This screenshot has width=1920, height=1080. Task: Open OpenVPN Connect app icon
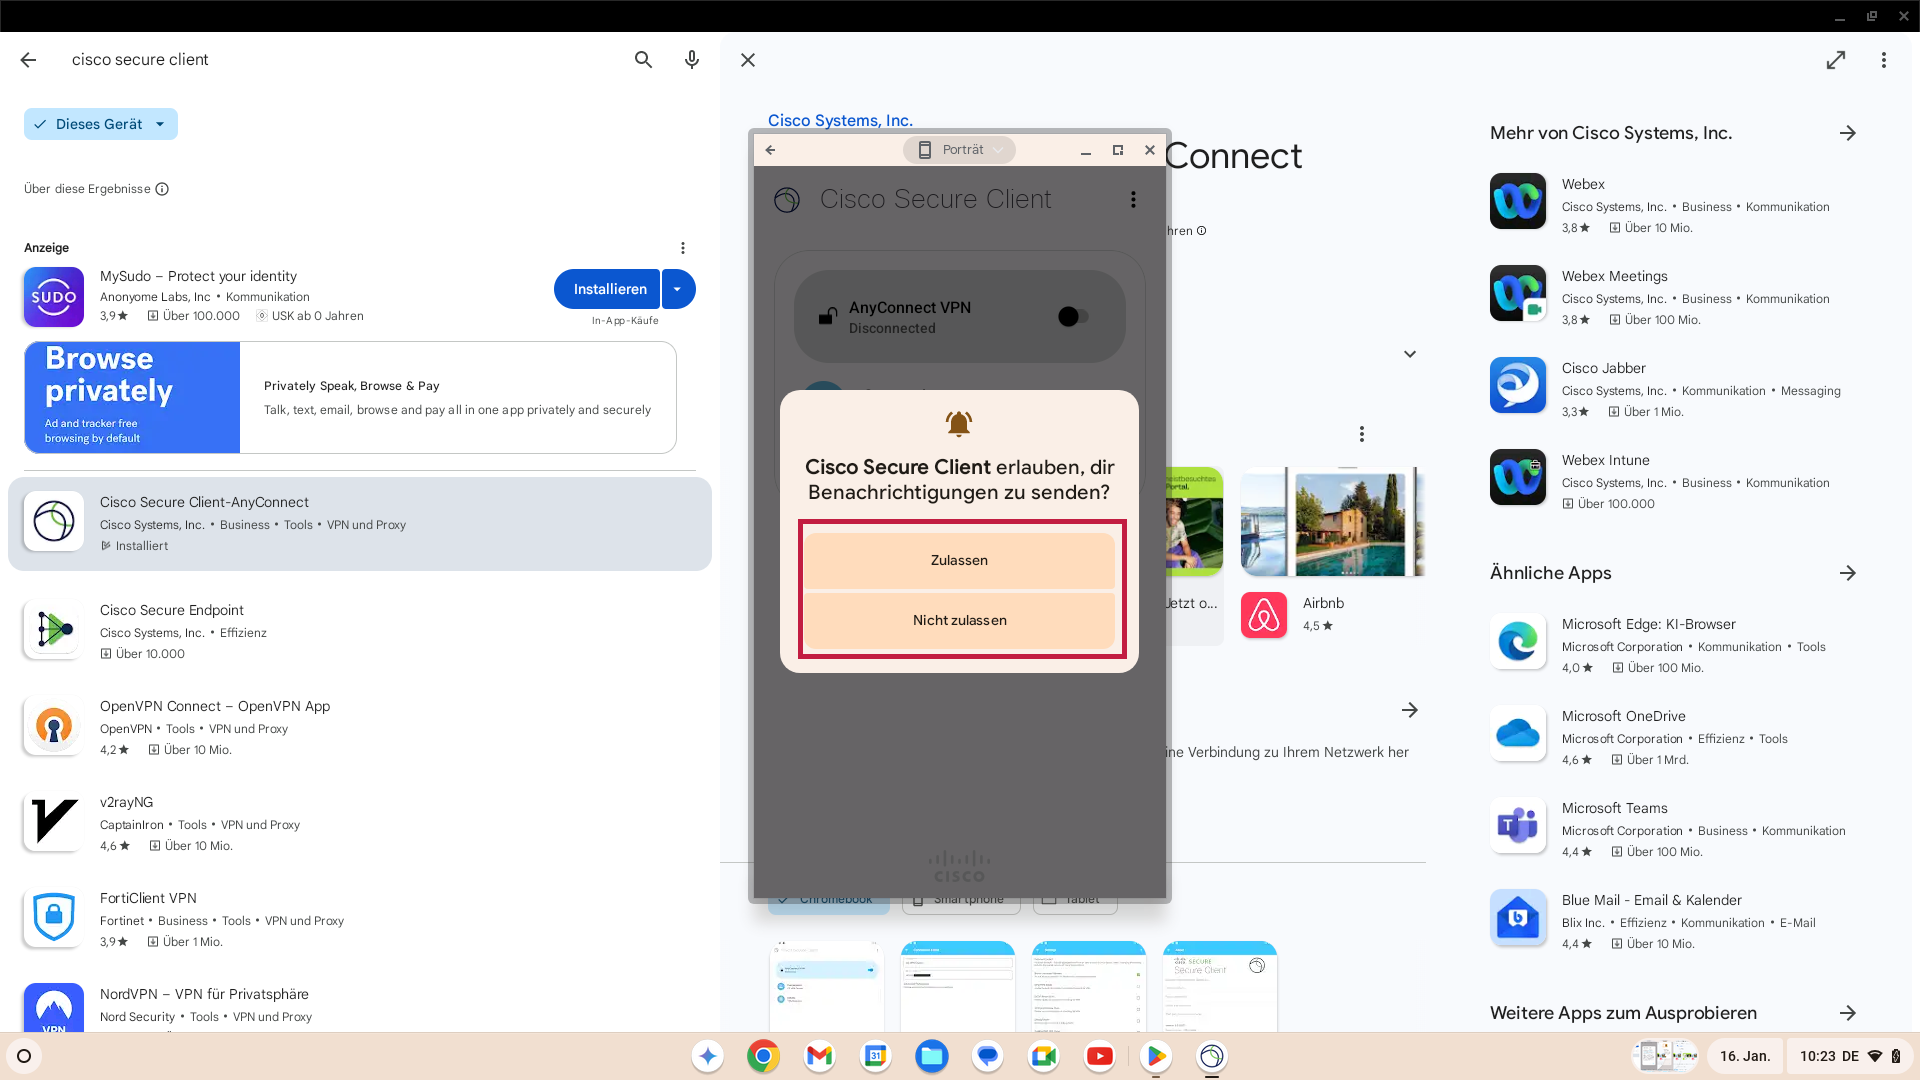pyautogui.click(x=54, y=727)
